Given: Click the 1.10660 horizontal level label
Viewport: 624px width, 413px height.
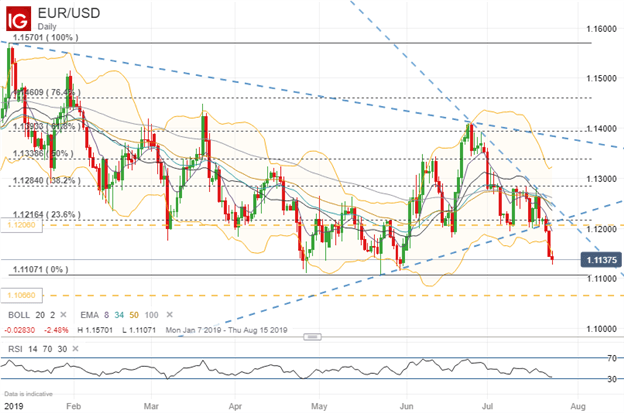Looking at the screenshot, I should click(21, 295).
